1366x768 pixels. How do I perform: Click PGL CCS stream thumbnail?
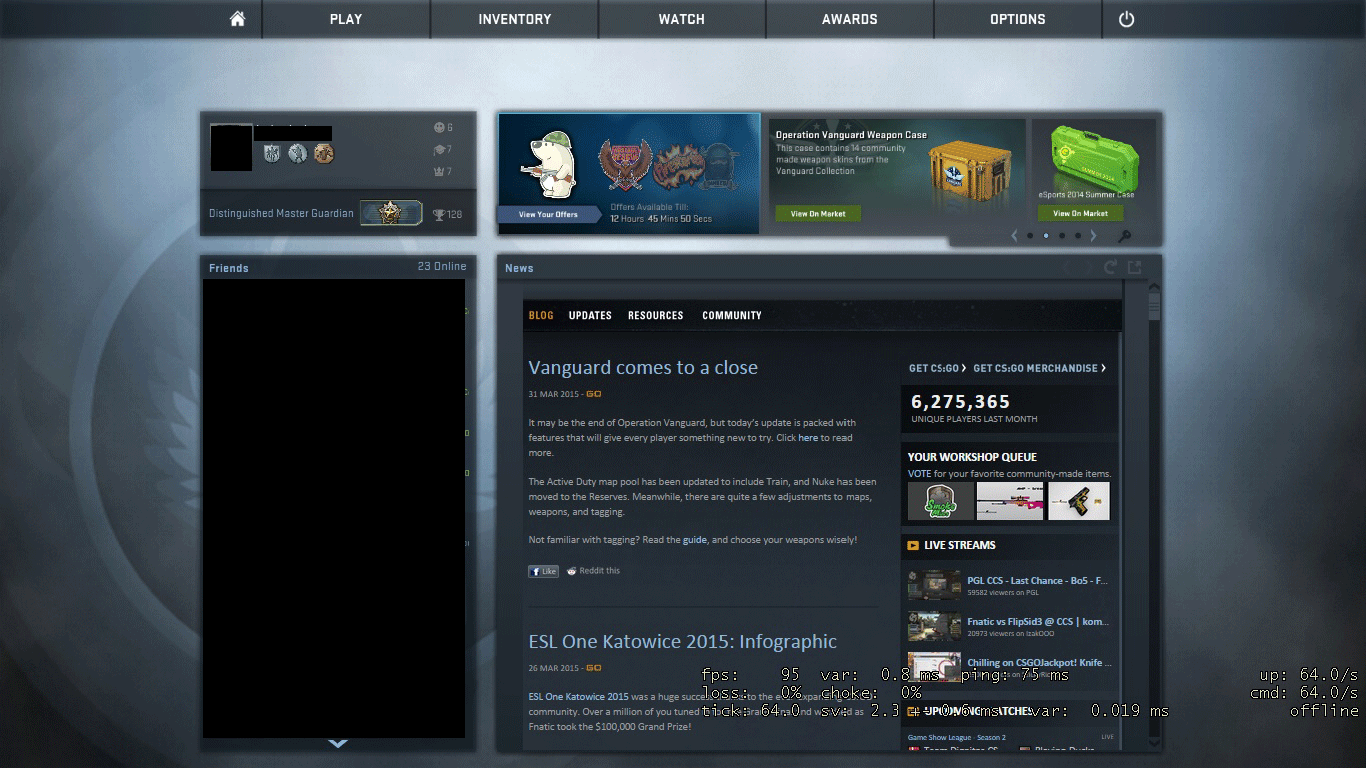click(934, 585)
